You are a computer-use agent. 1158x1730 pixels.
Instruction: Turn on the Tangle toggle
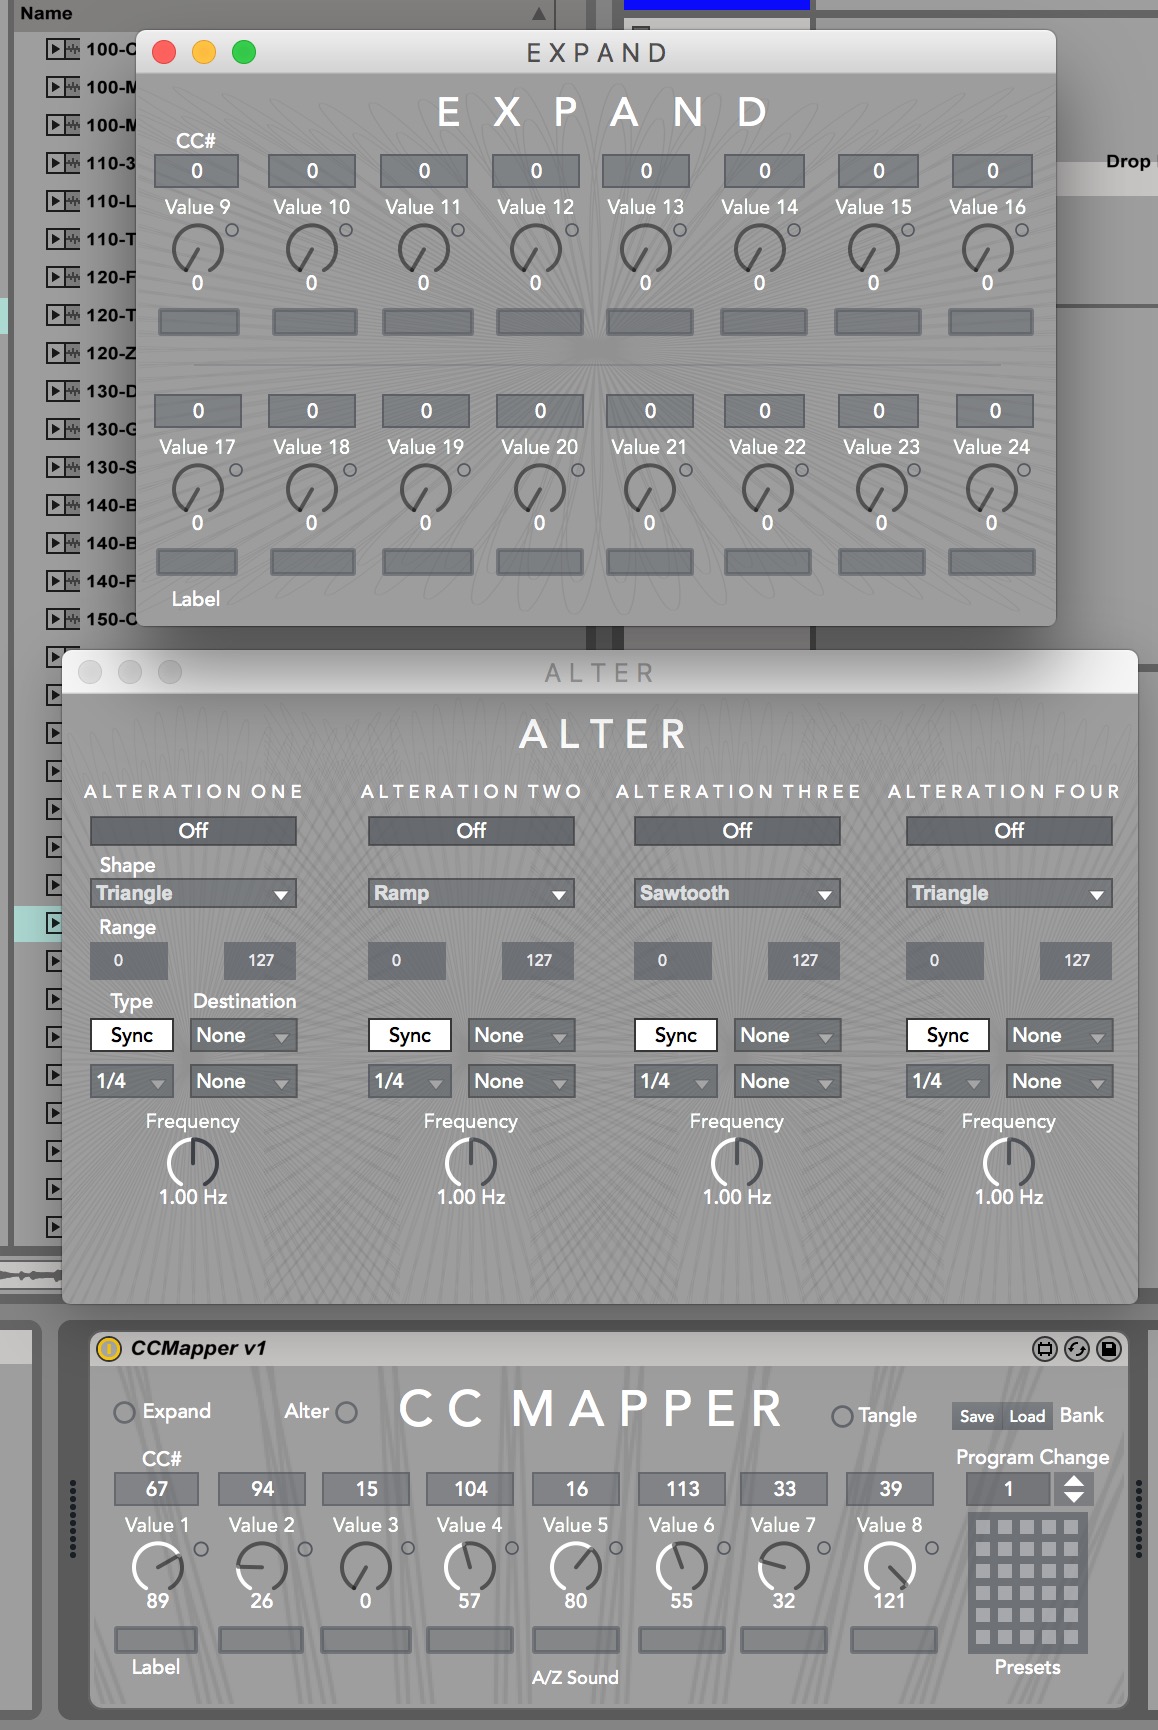click(842, 1416)
